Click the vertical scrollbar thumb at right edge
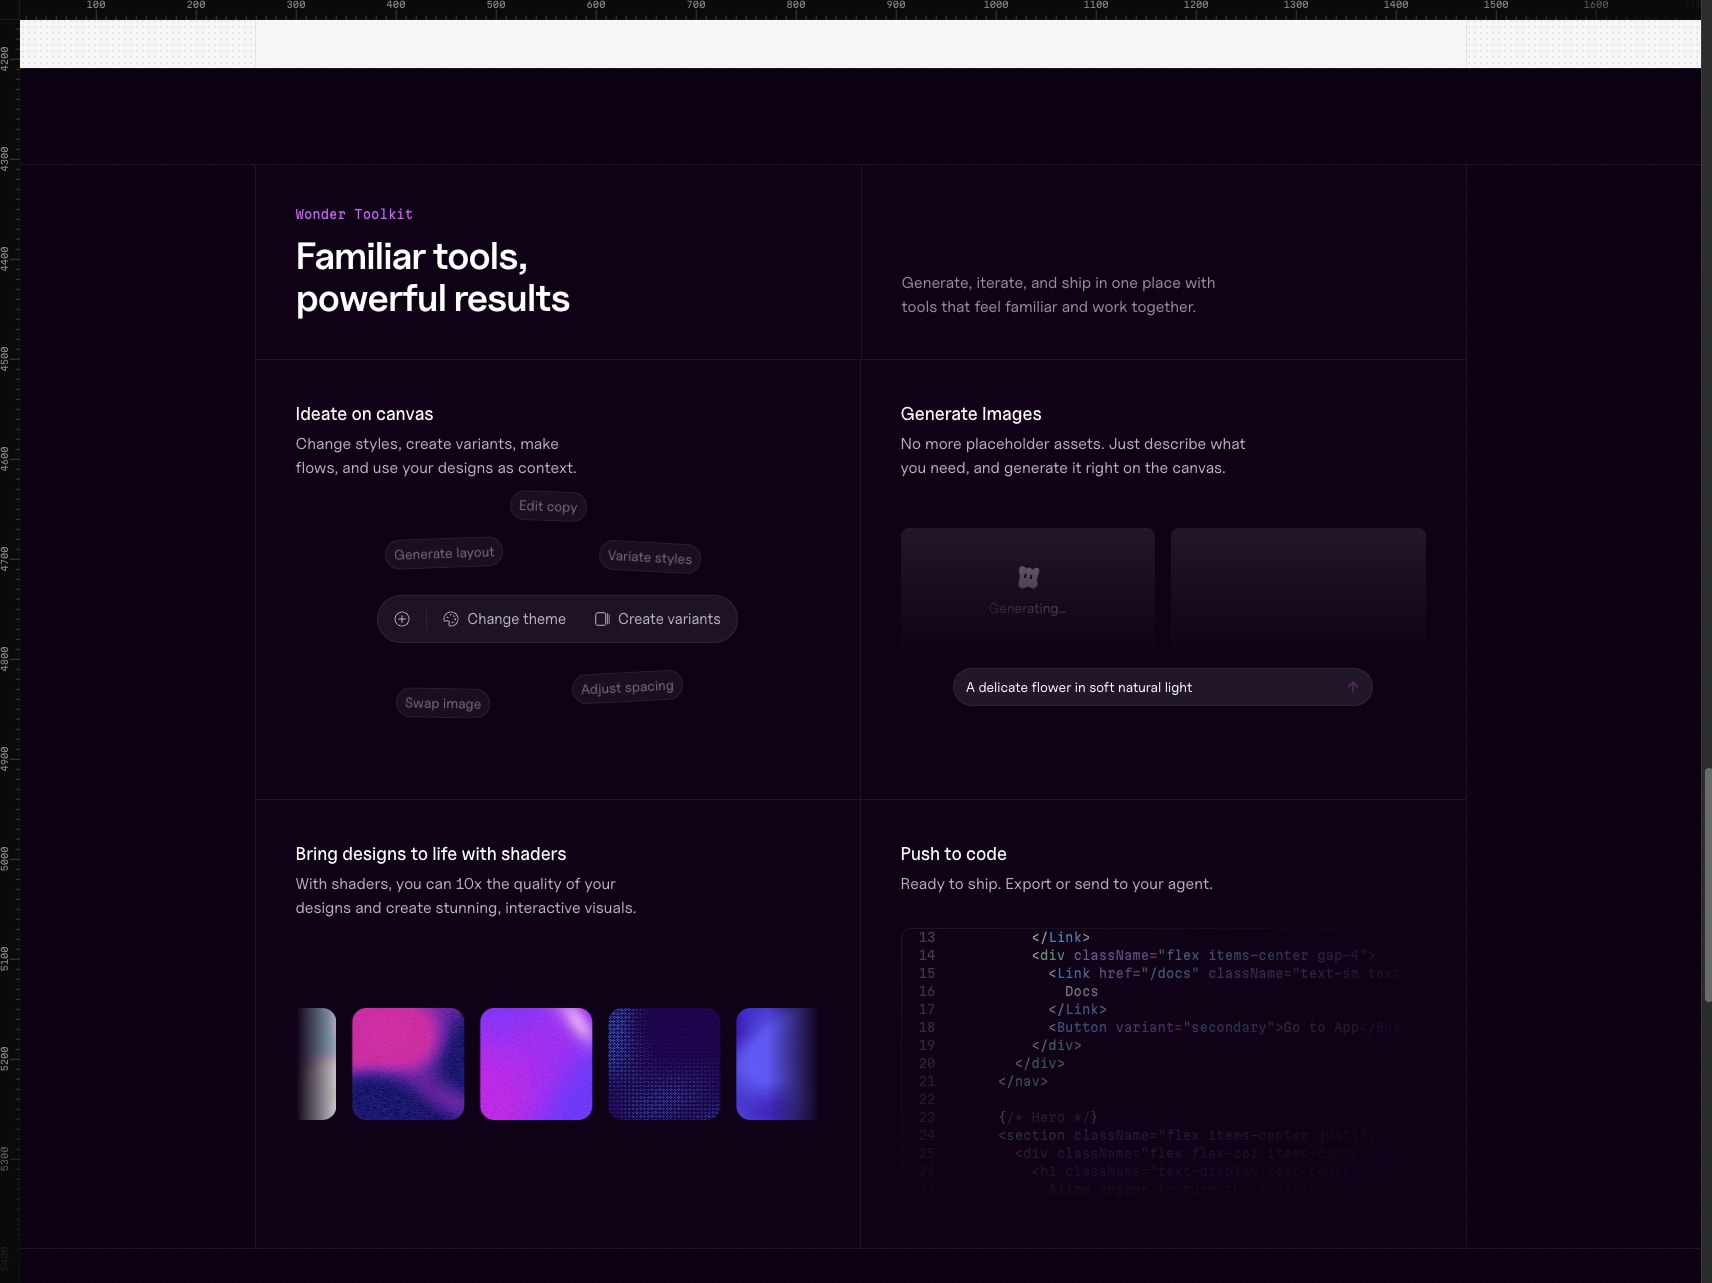This screenshot has width=1712, height=1283. coord(1708,884)
